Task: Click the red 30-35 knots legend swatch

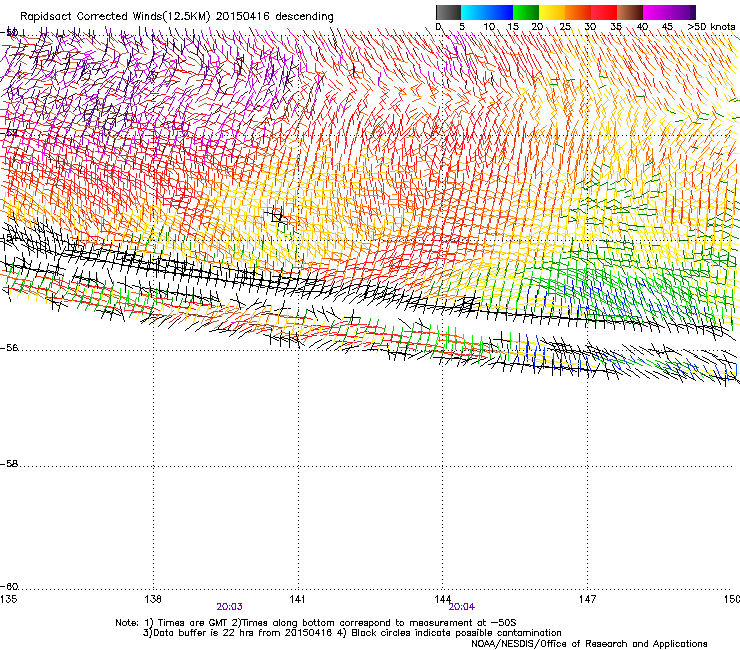Action: 604,12
